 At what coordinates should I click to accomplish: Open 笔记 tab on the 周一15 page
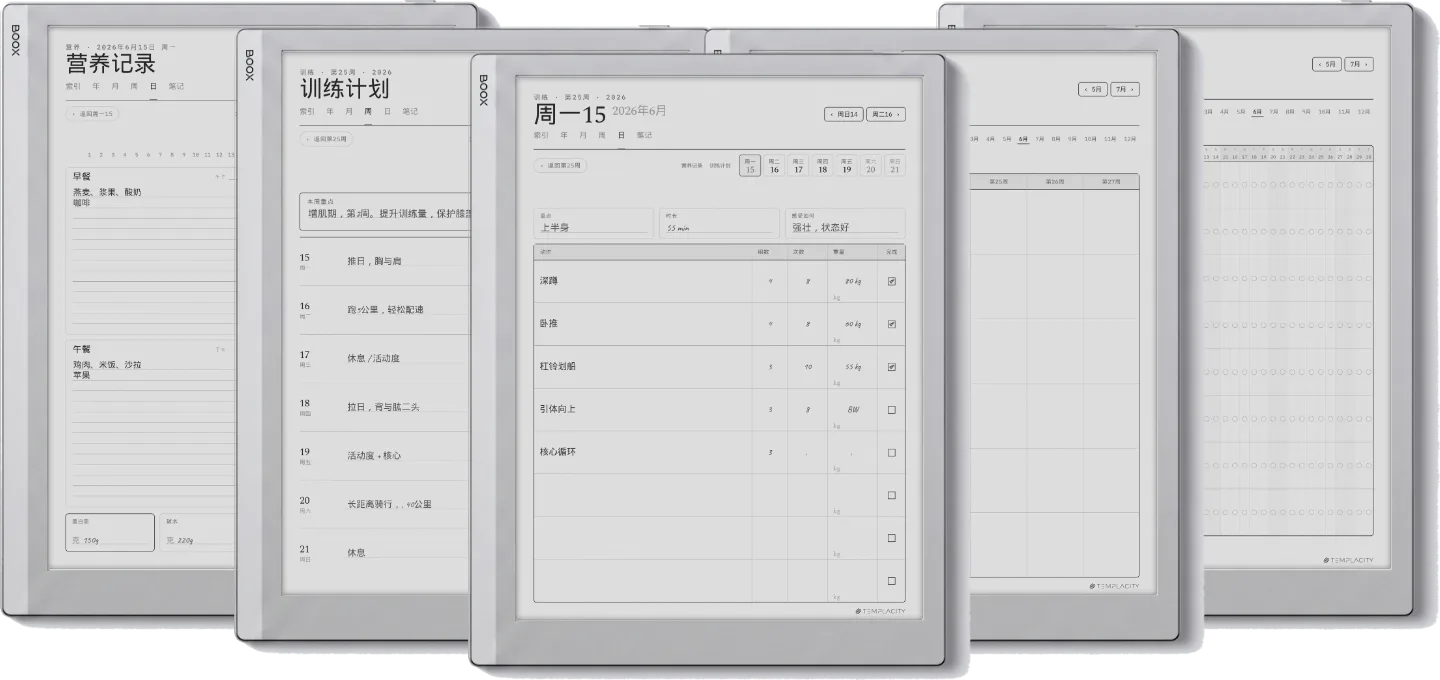click(644, 135)
